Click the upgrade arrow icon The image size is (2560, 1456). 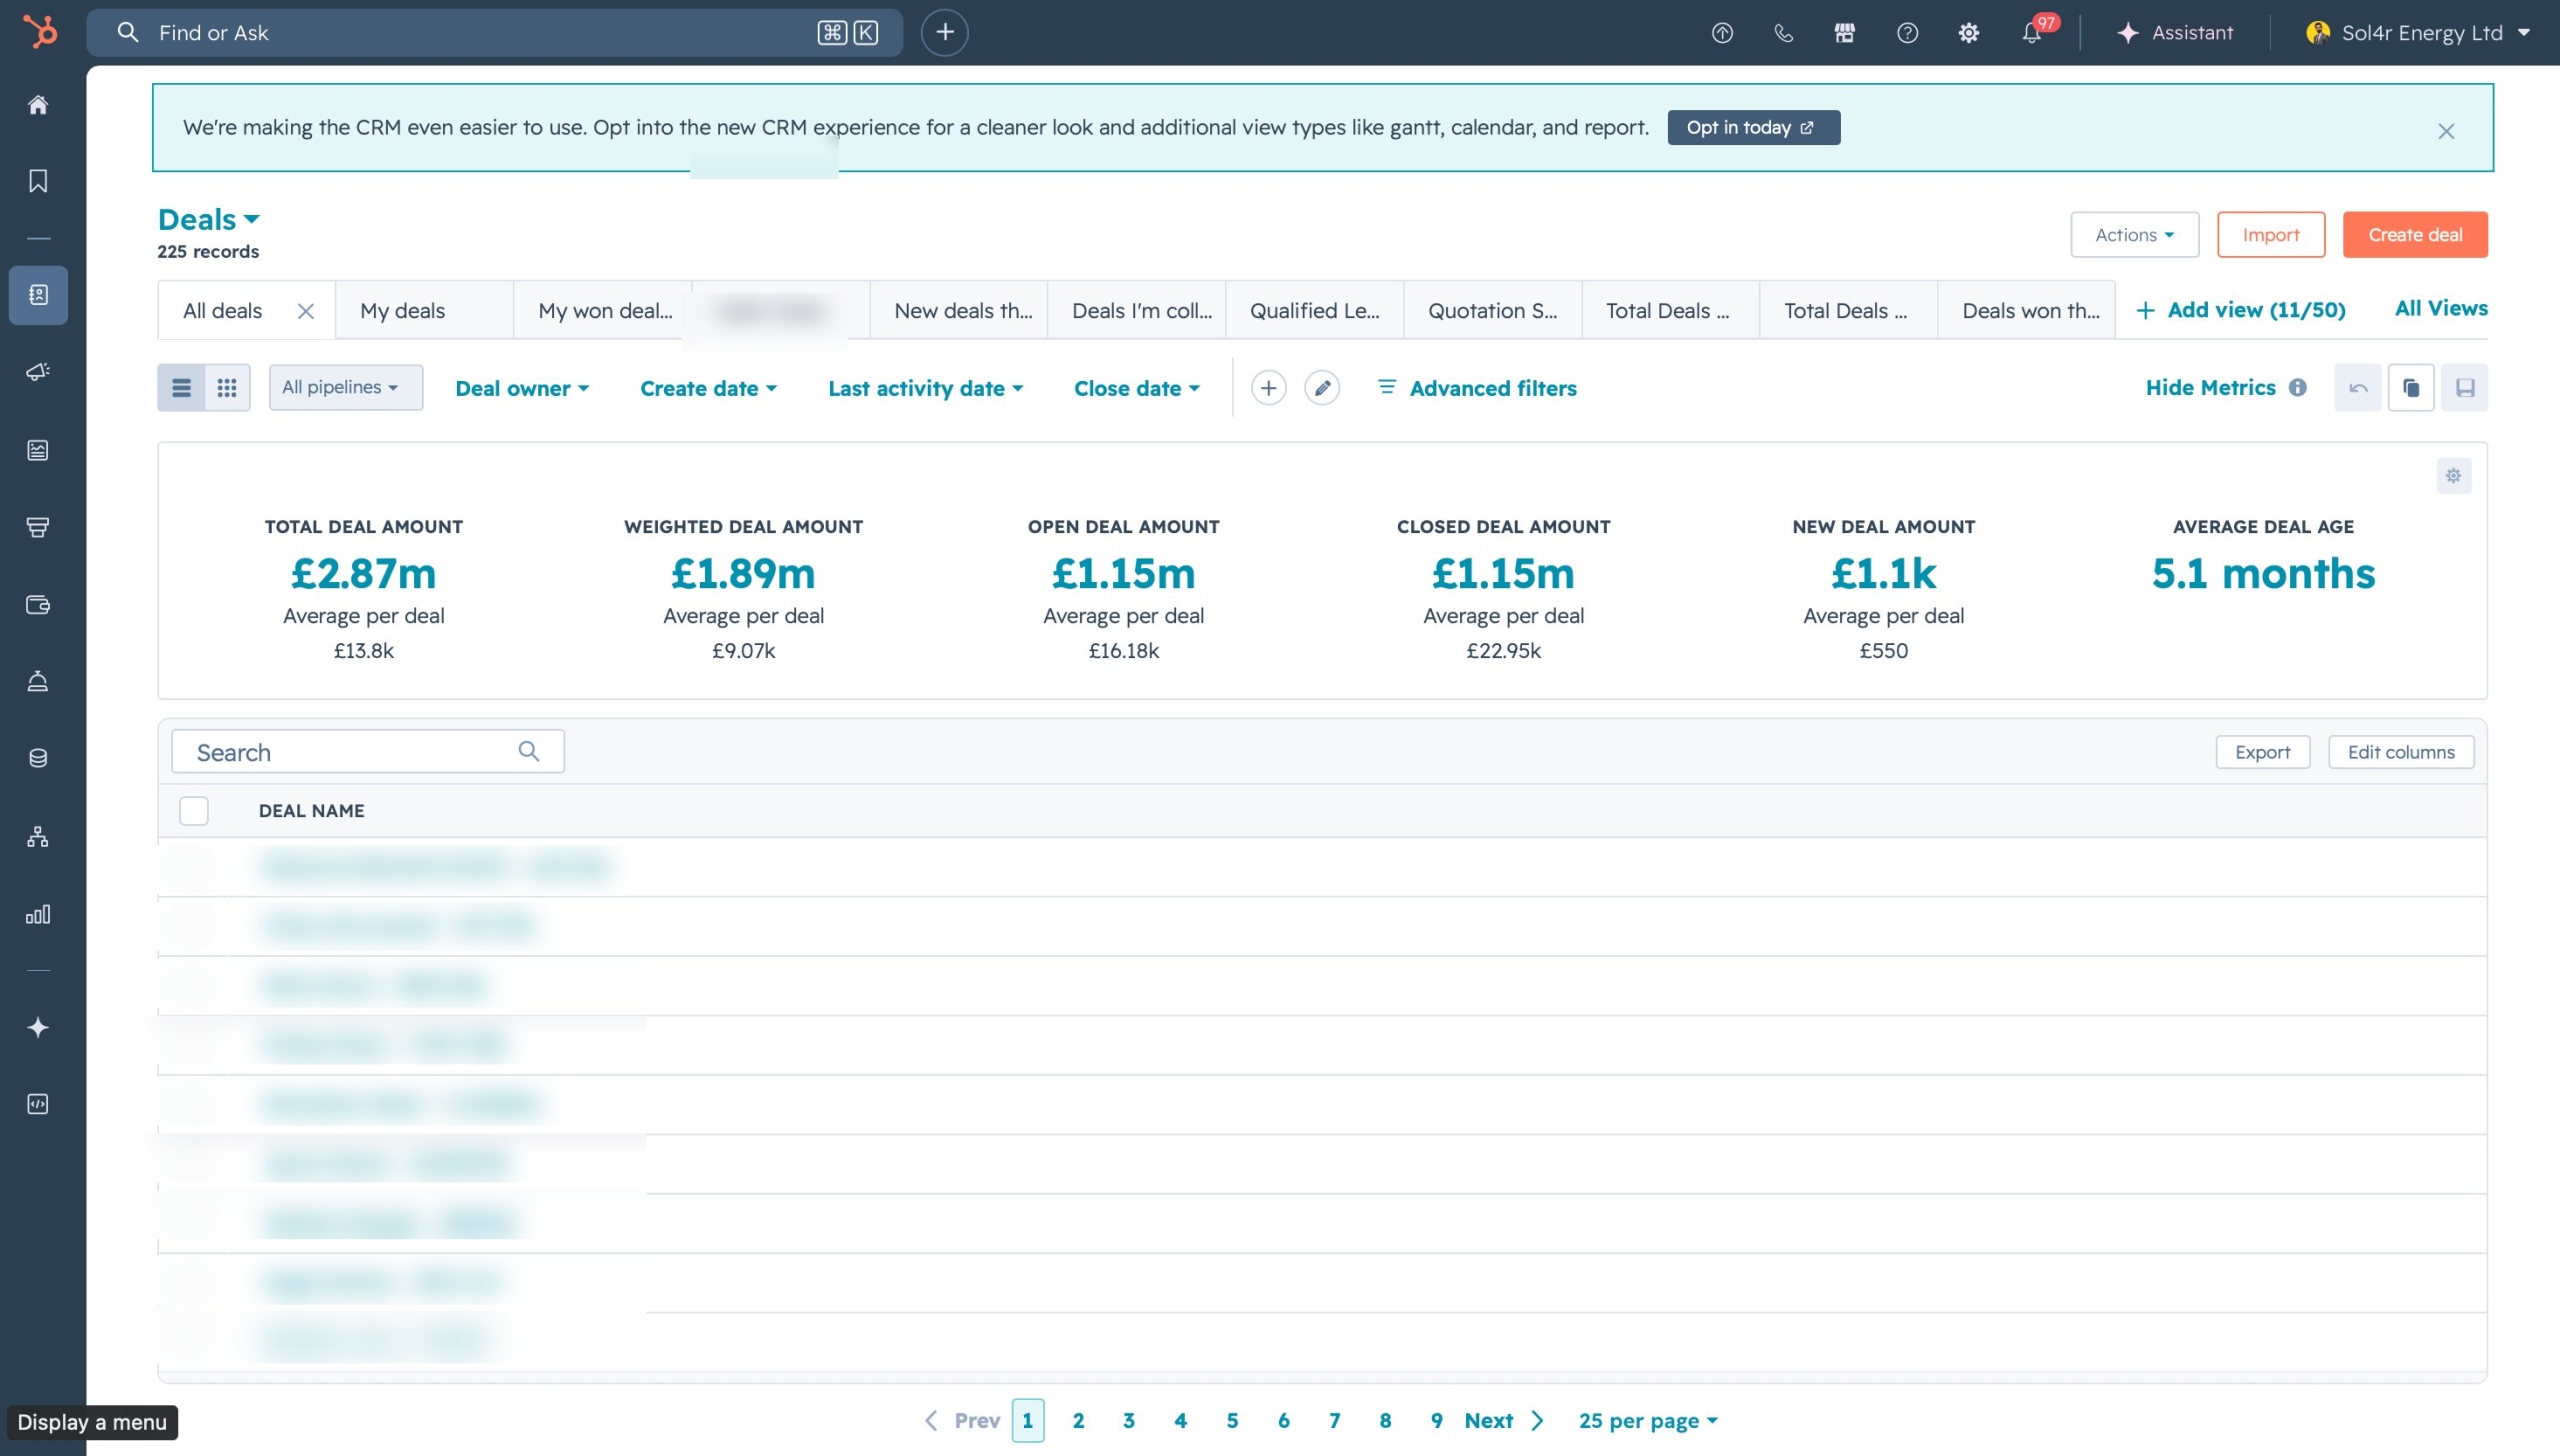click(x=1722, y=33)
